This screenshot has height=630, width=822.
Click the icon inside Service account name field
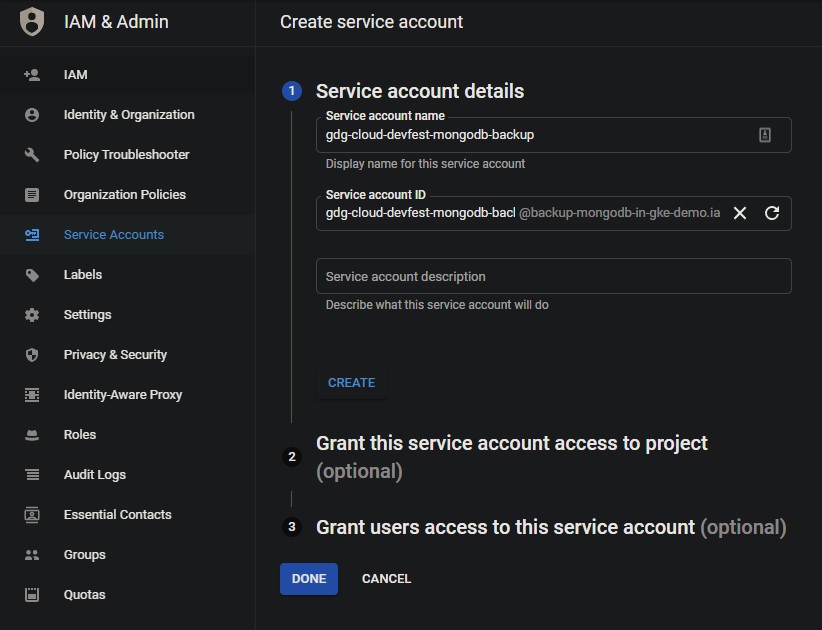(x=765, y=135)
